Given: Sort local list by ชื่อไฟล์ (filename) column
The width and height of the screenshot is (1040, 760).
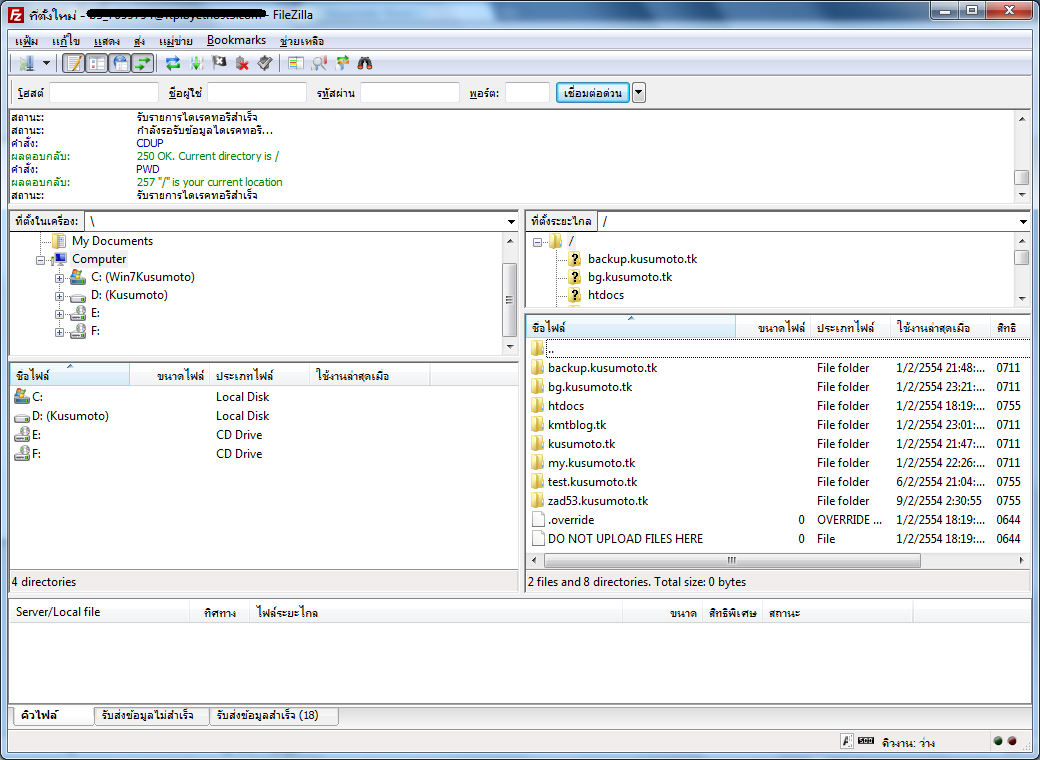Looking at the screenshot, I should tap(70, 375).
